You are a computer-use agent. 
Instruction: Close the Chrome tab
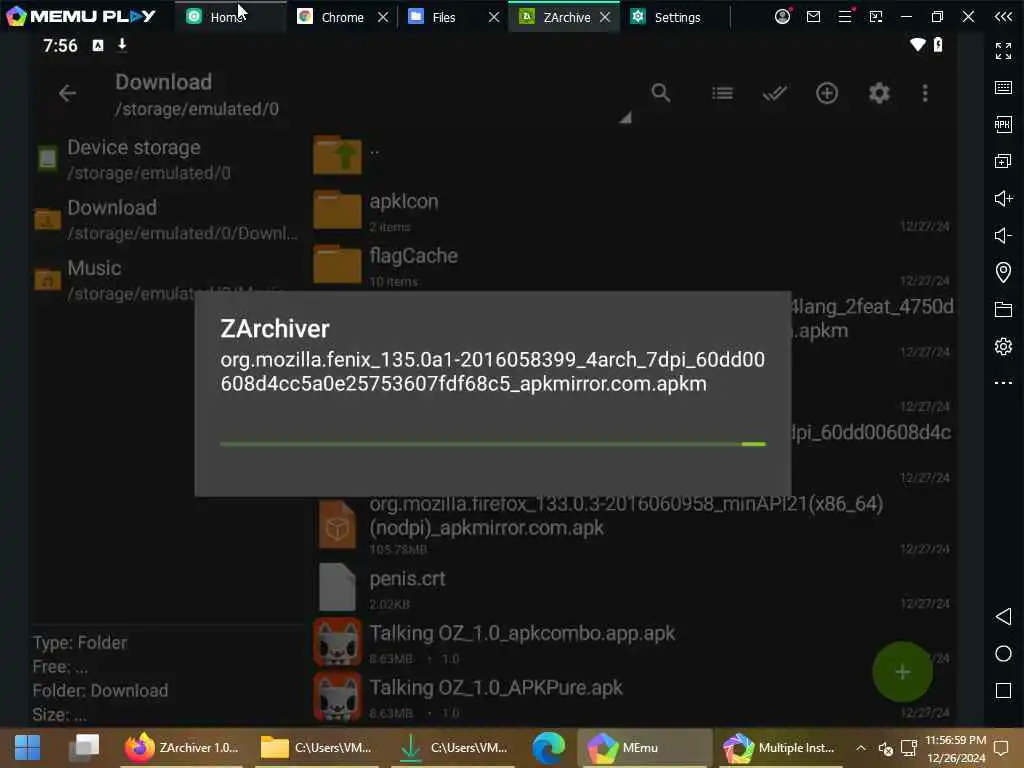pos(383,17)
